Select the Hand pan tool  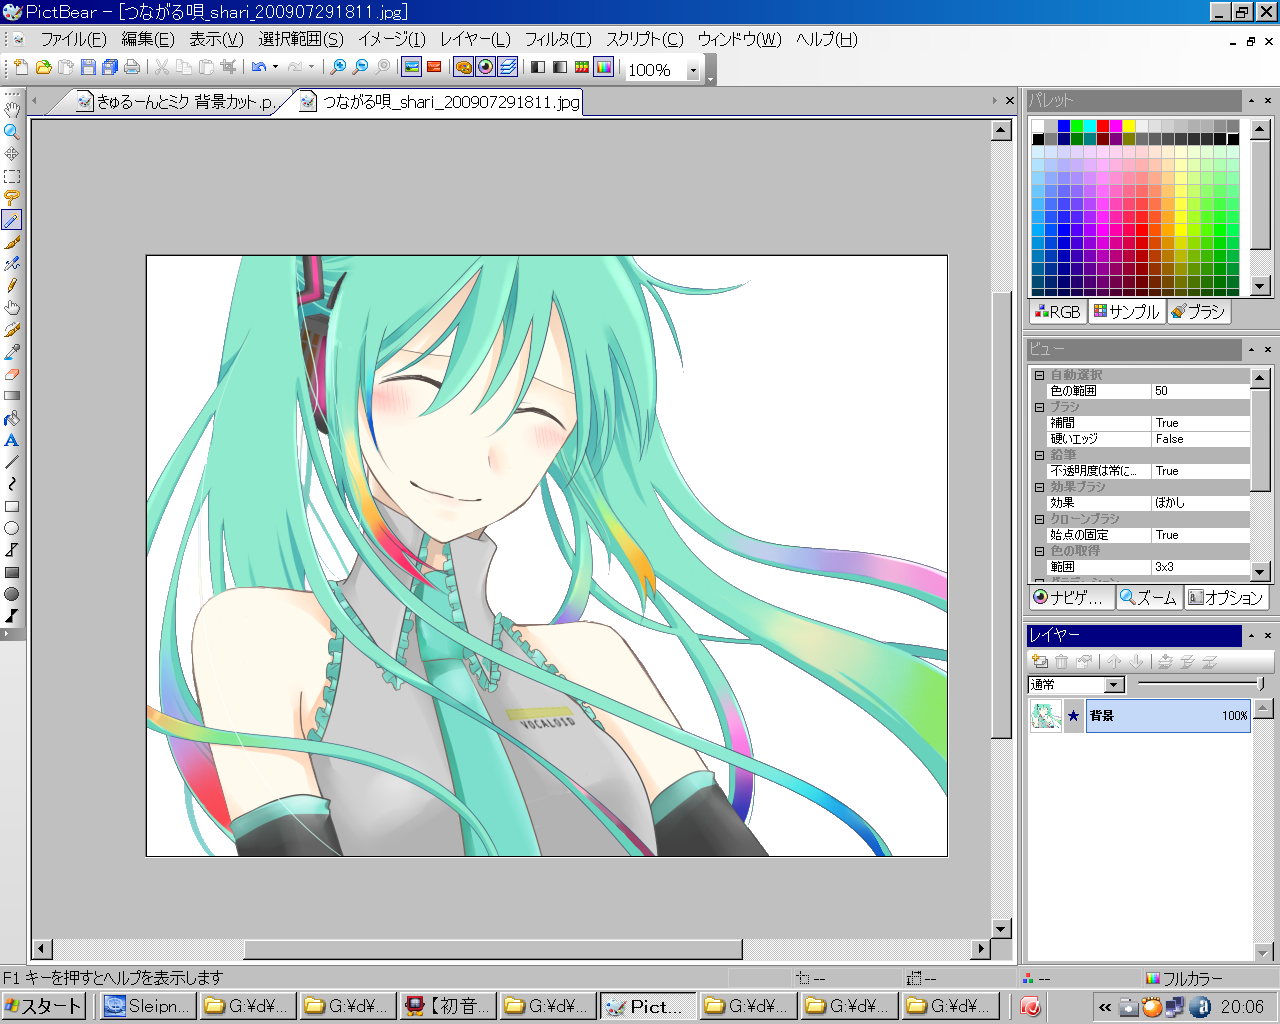[x=12, y=110]
